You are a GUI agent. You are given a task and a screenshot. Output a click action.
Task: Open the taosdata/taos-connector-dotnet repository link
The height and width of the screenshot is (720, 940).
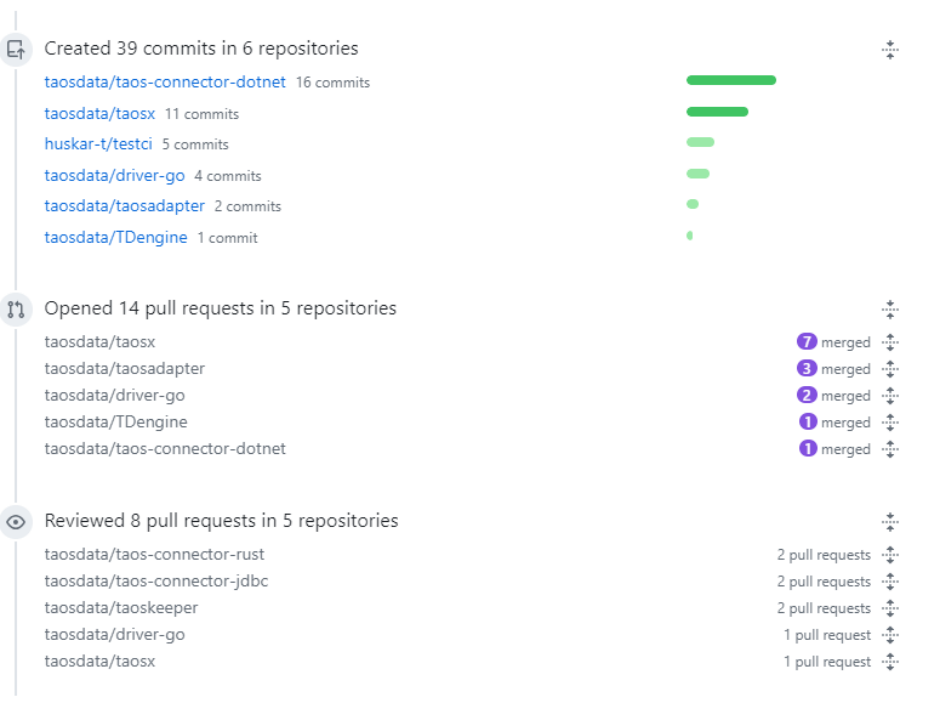point(165,82)
